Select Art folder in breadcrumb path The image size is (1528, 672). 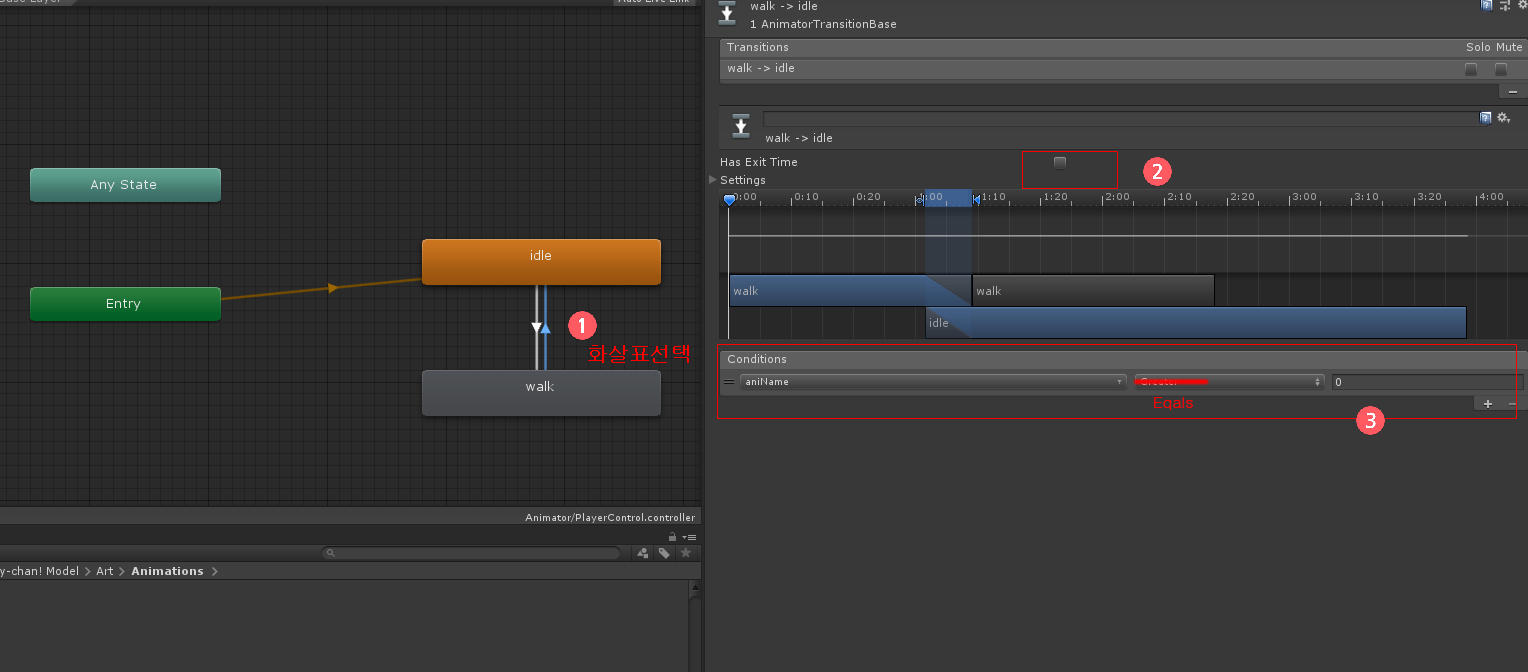tap(105, 571)
